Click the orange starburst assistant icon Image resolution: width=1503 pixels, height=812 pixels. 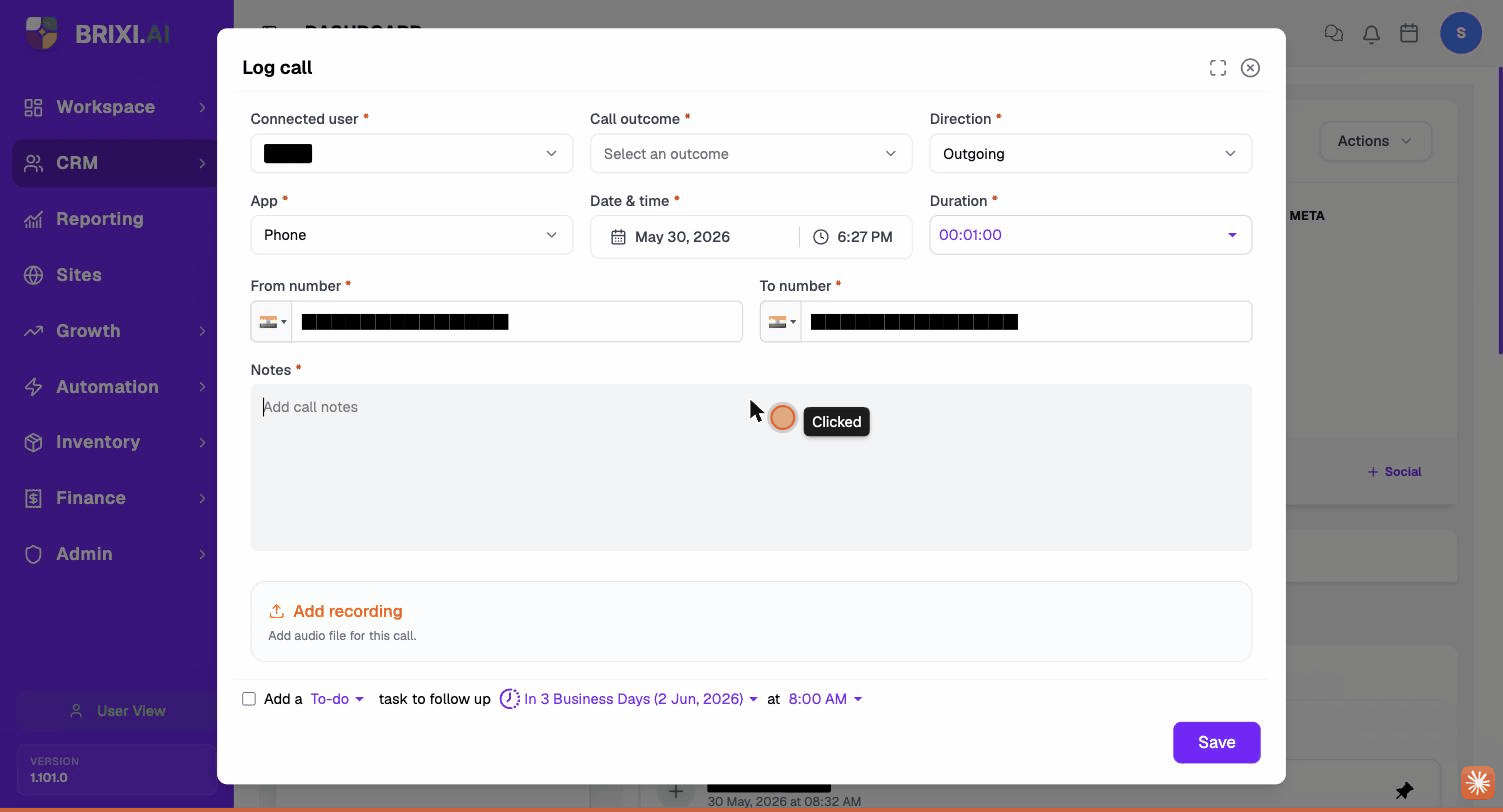1478,783
